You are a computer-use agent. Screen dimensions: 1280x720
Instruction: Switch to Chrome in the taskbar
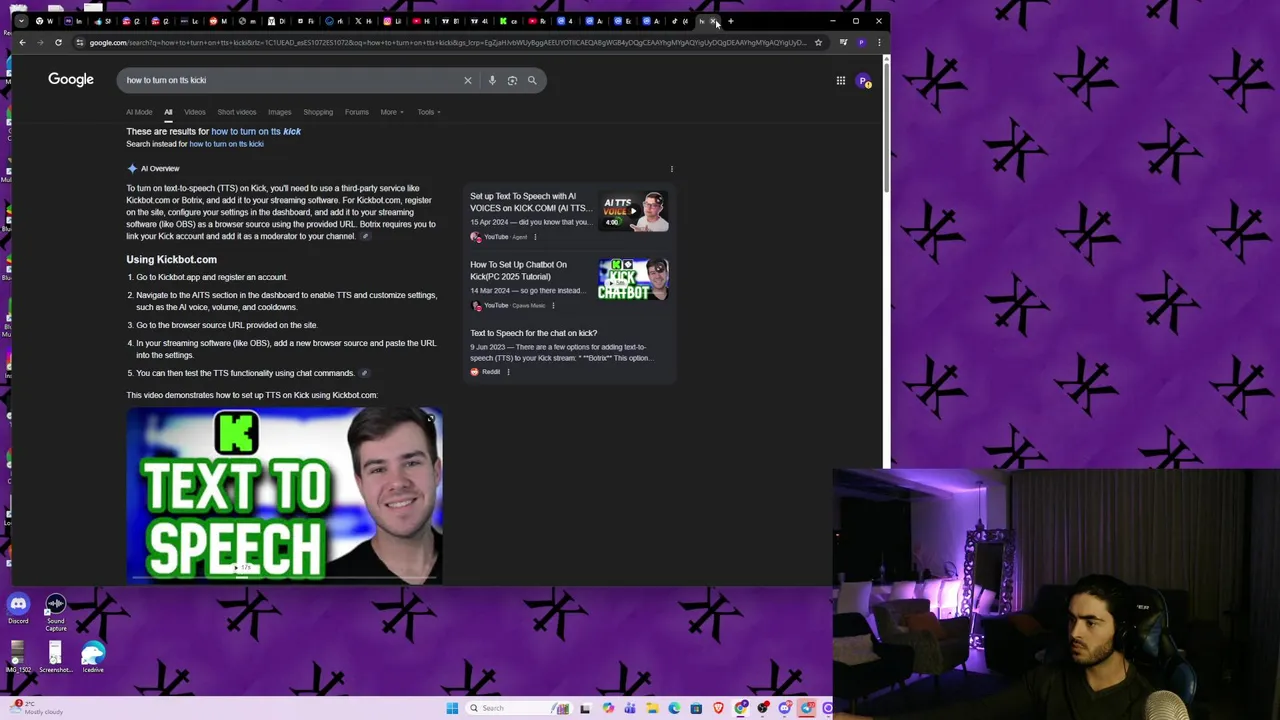point(740,708)
